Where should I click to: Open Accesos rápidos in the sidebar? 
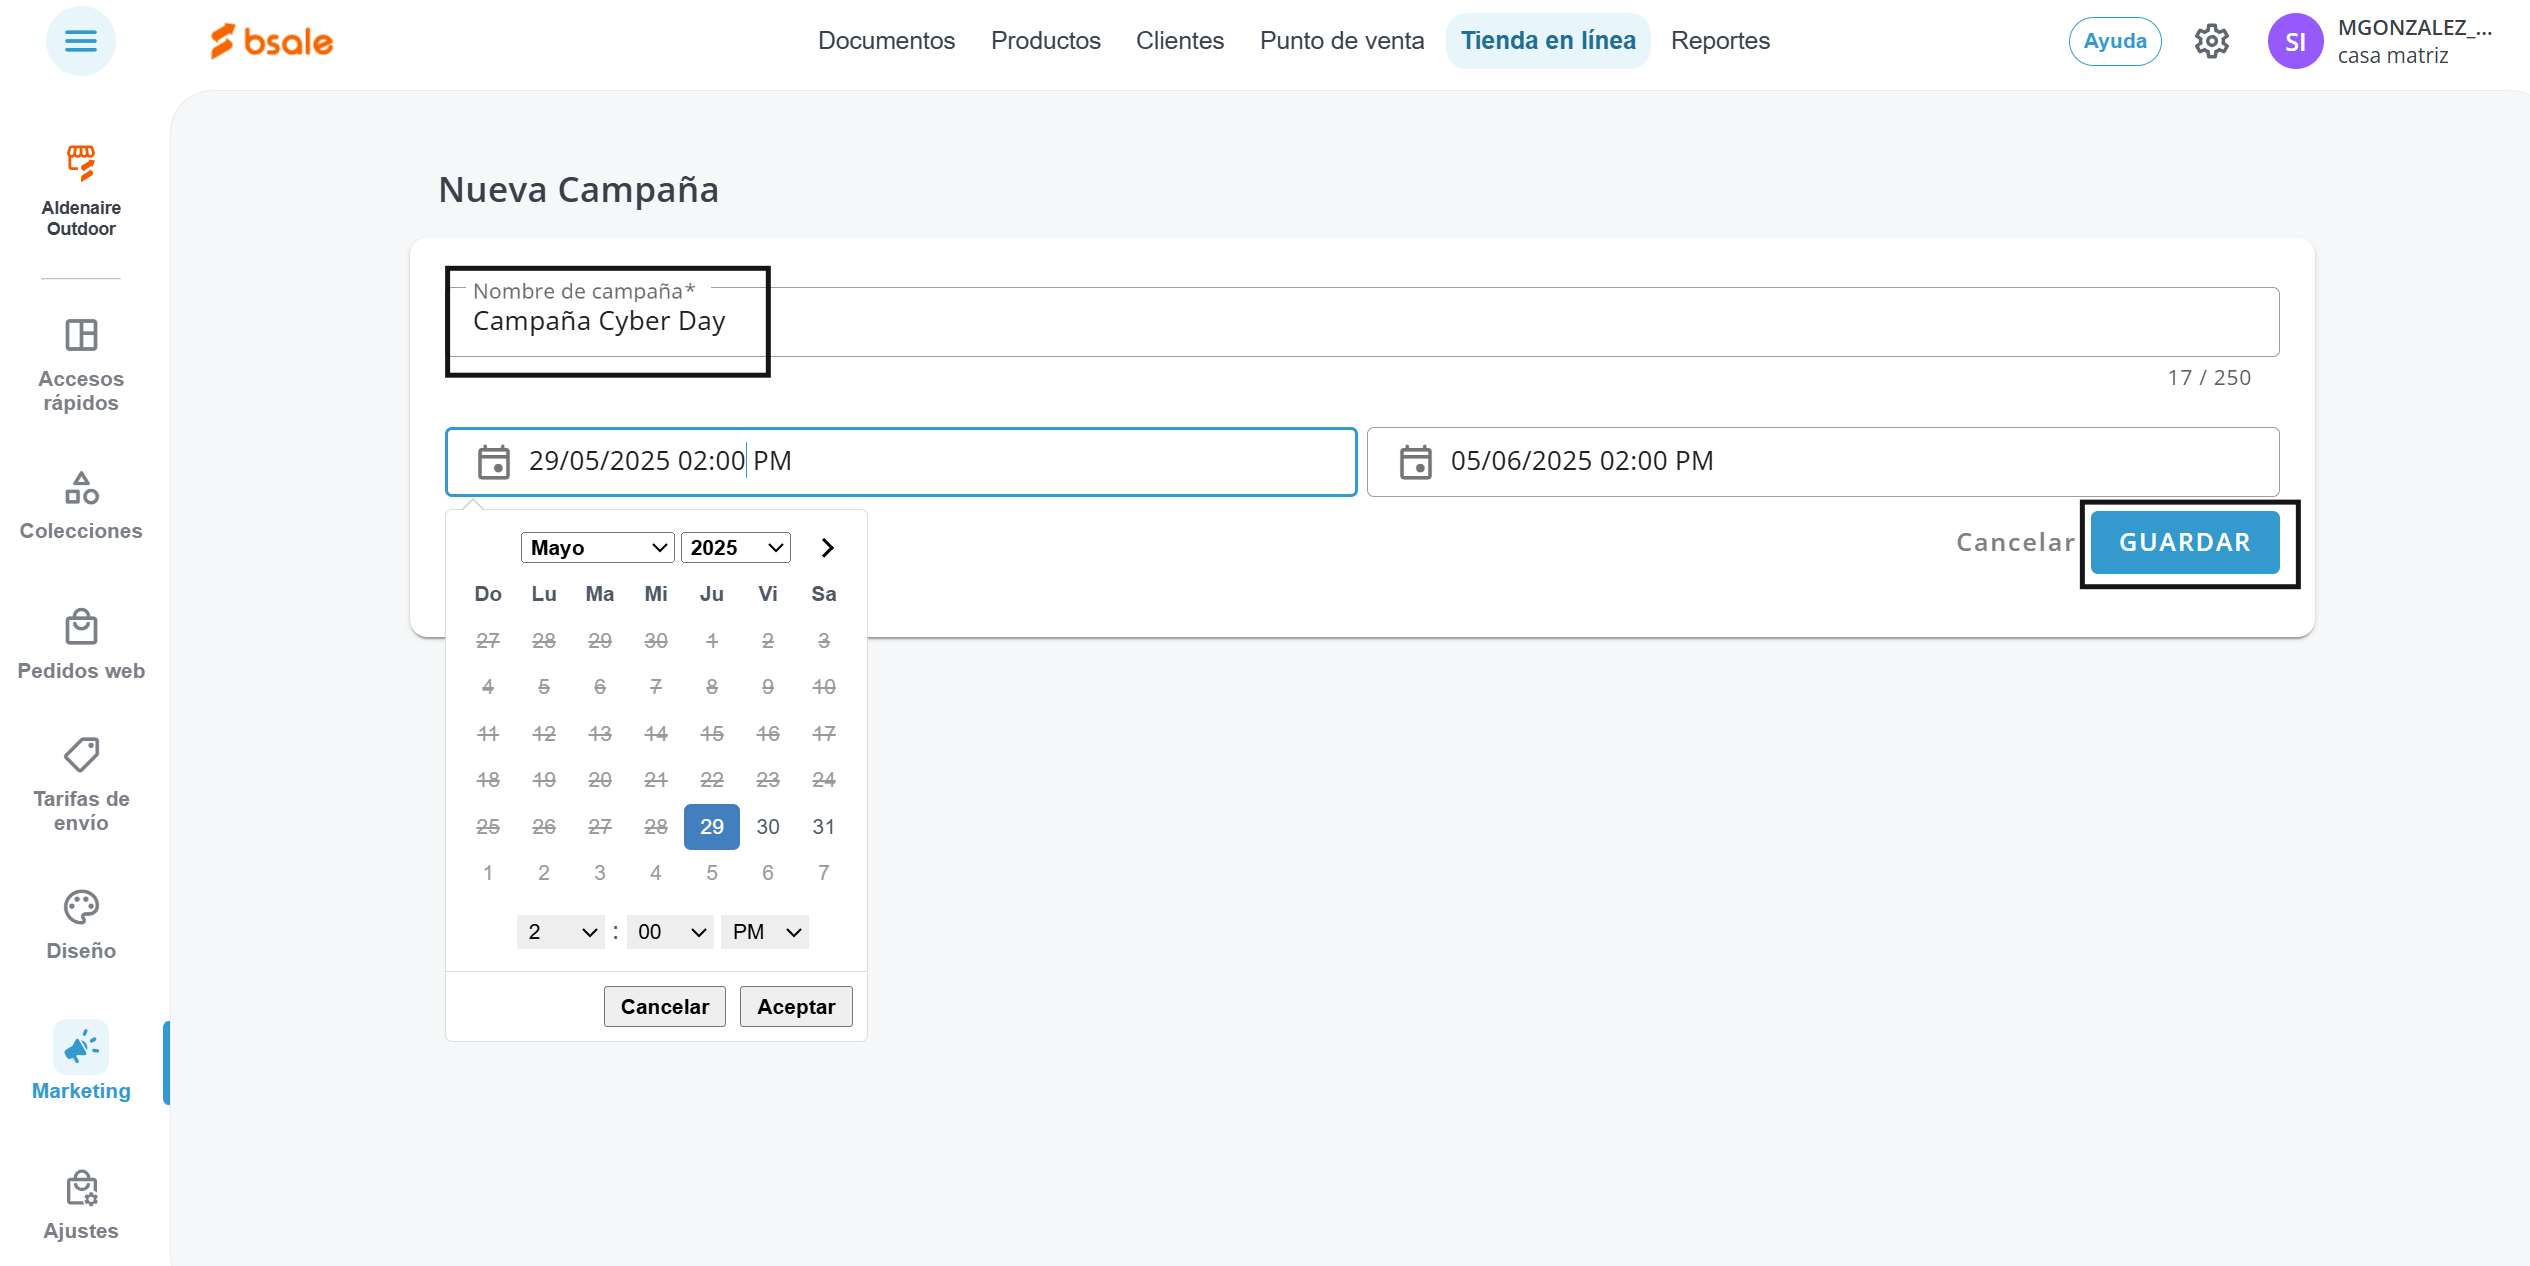pos(81,364)
